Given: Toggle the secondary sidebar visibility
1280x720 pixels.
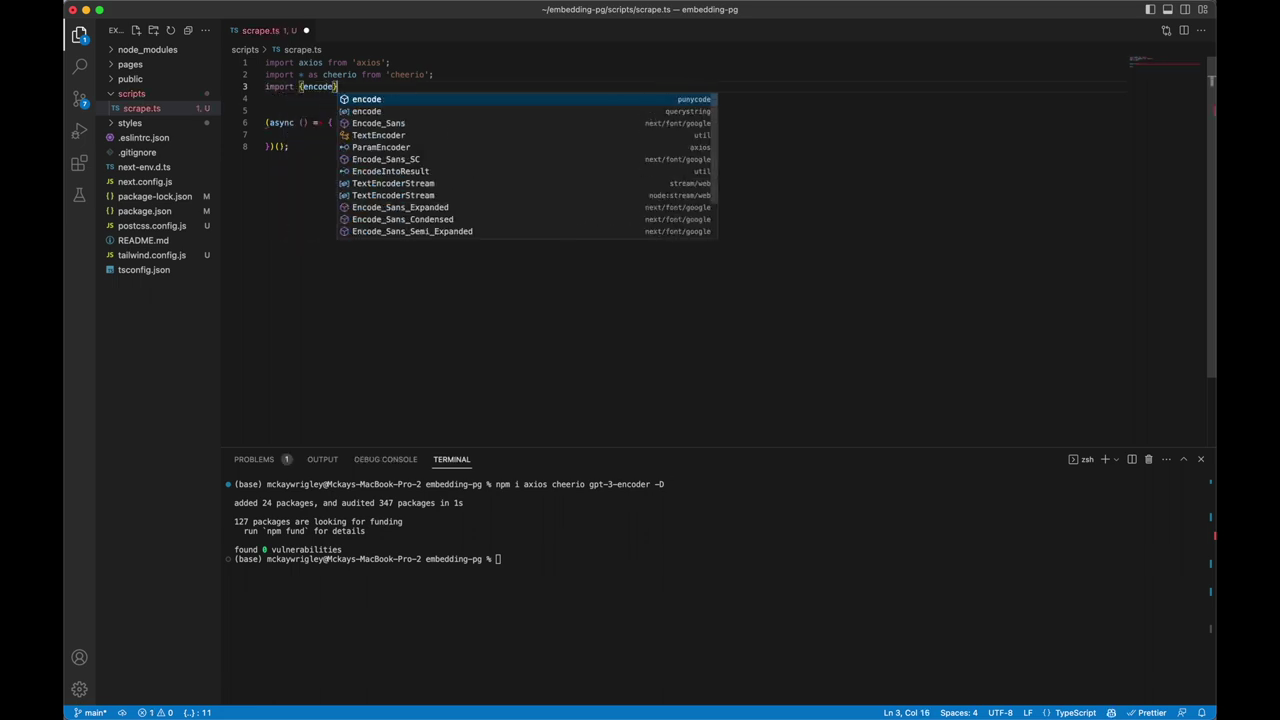Looking at the screenshot, I should tap(1185, 10).
